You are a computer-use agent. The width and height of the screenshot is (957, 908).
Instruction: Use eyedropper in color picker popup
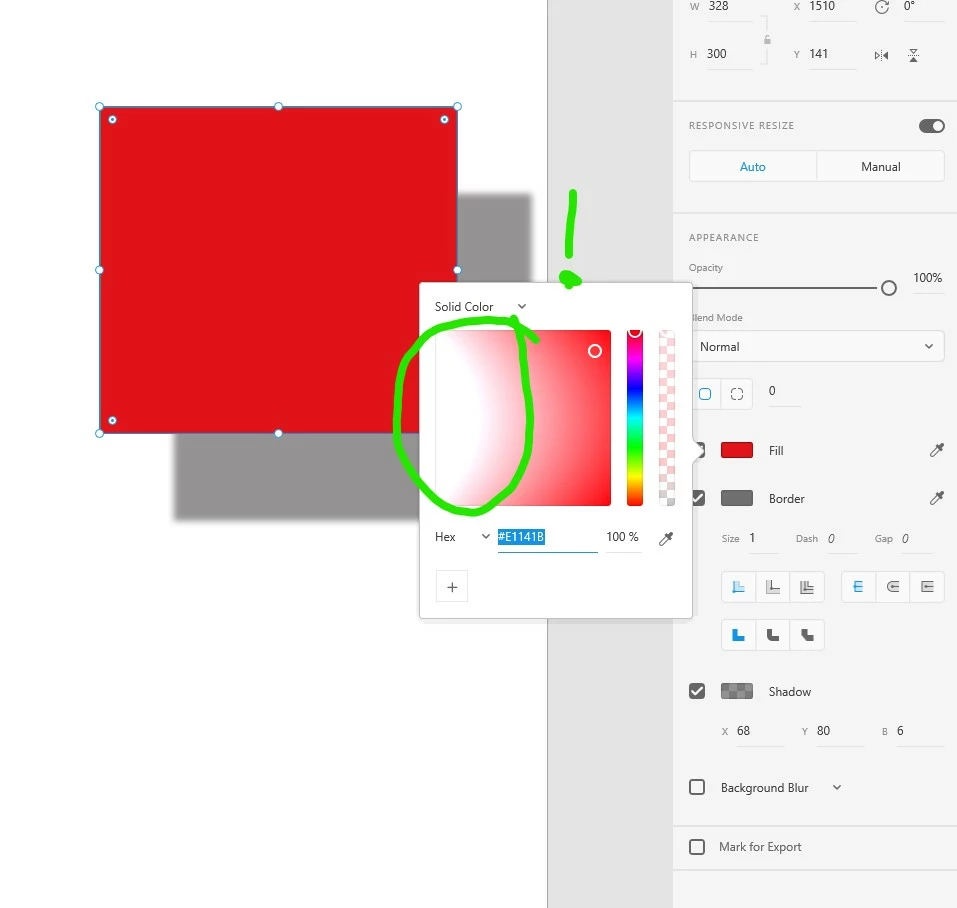666,538
